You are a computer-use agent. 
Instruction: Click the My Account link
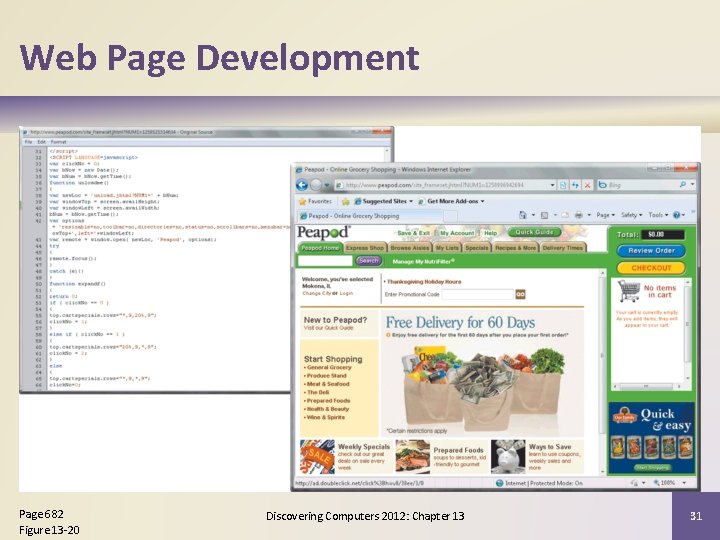click(x=456, y=233)
